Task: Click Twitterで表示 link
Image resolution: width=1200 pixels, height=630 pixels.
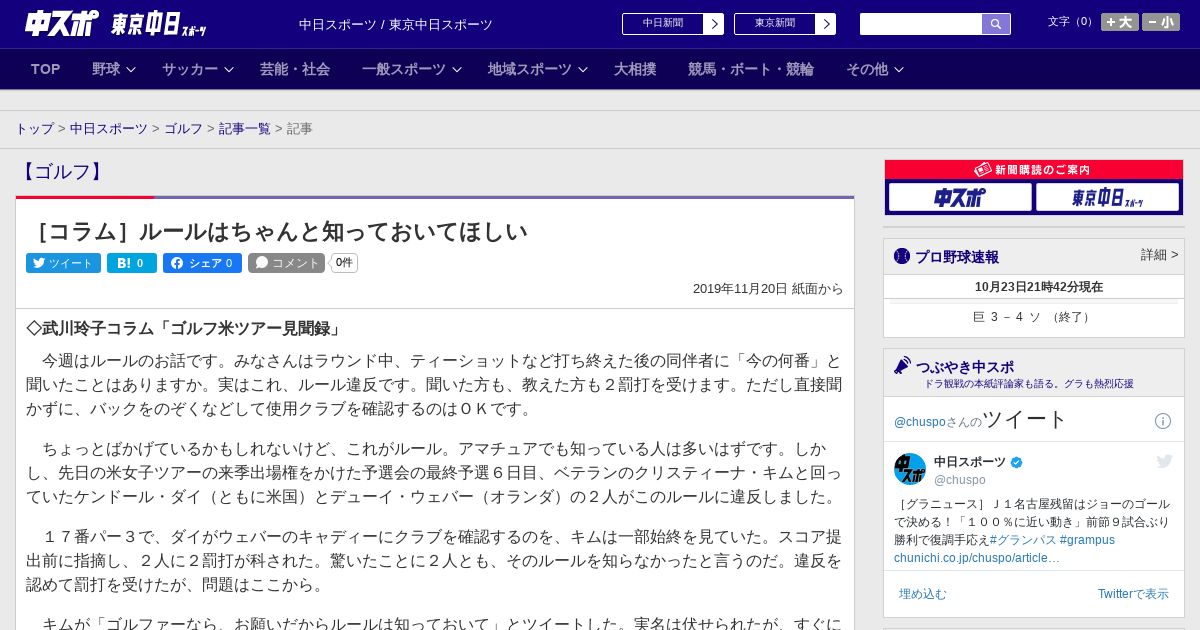Action: coord(1133,594)
